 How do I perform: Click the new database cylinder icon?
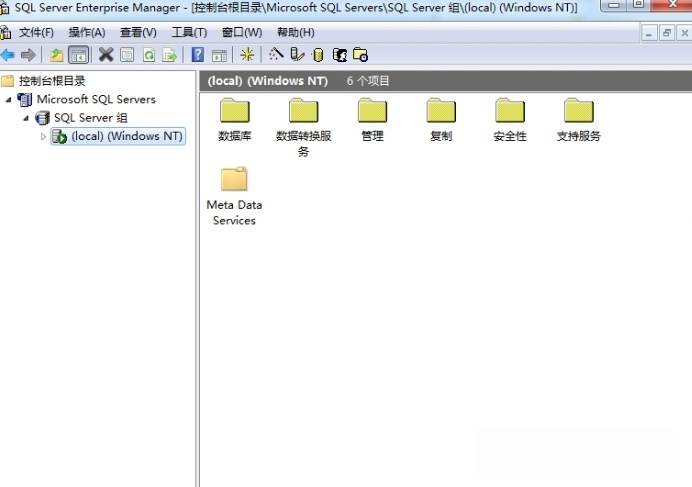click(318, 55)
